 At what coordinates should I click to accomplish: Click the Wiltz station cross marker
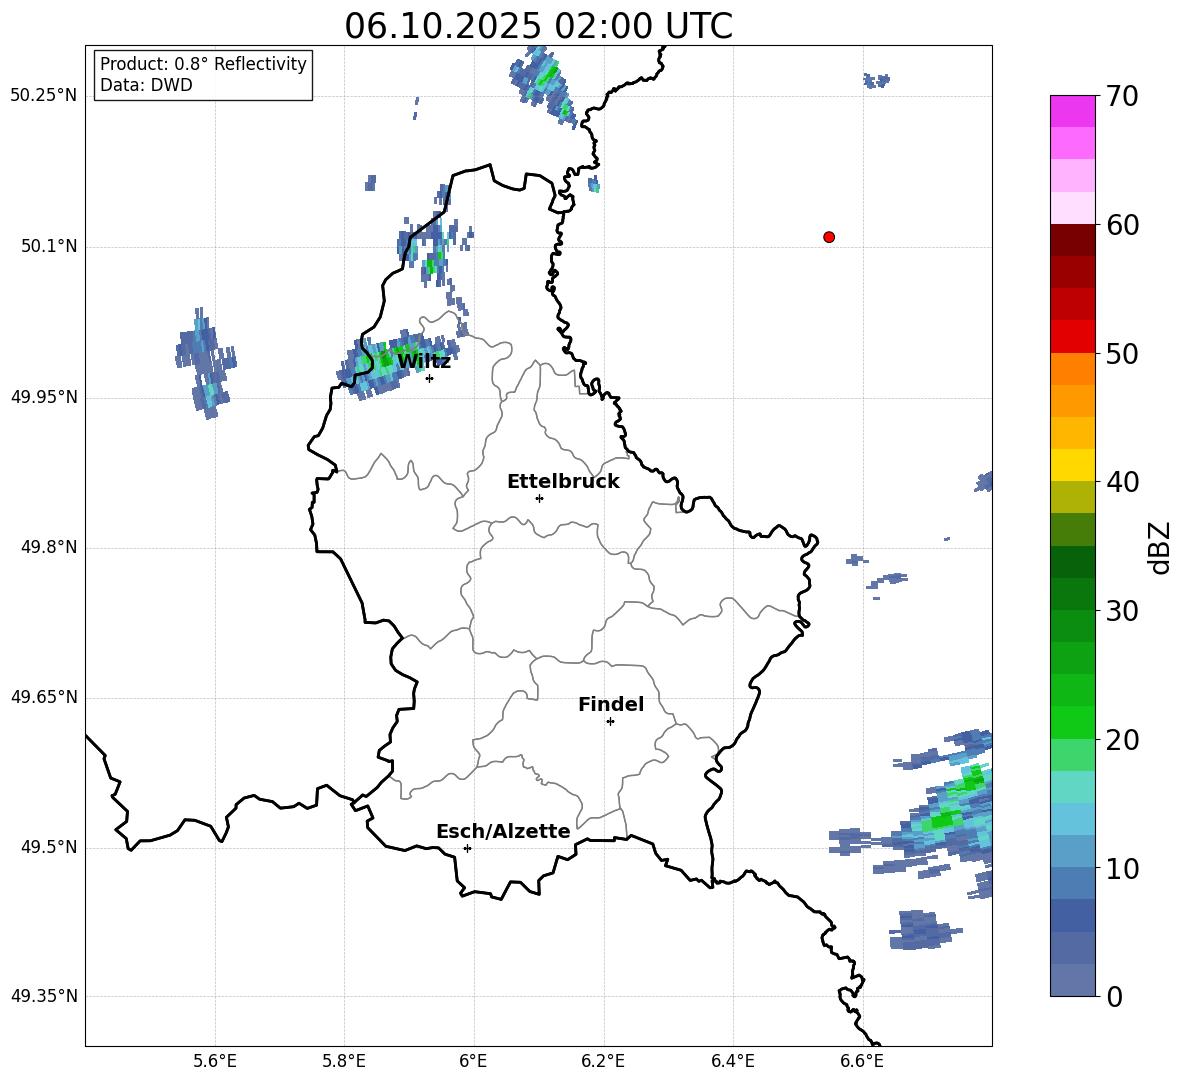point(430,378)
